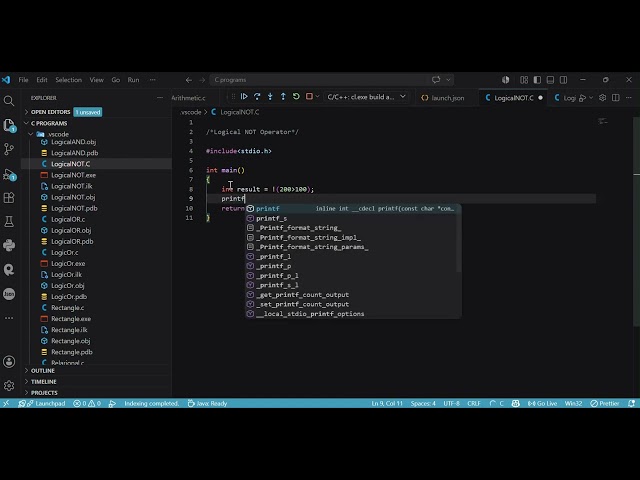The height and width of the screenshot is (480, 640).
Task: Open the Go menu
Action: 116,80
